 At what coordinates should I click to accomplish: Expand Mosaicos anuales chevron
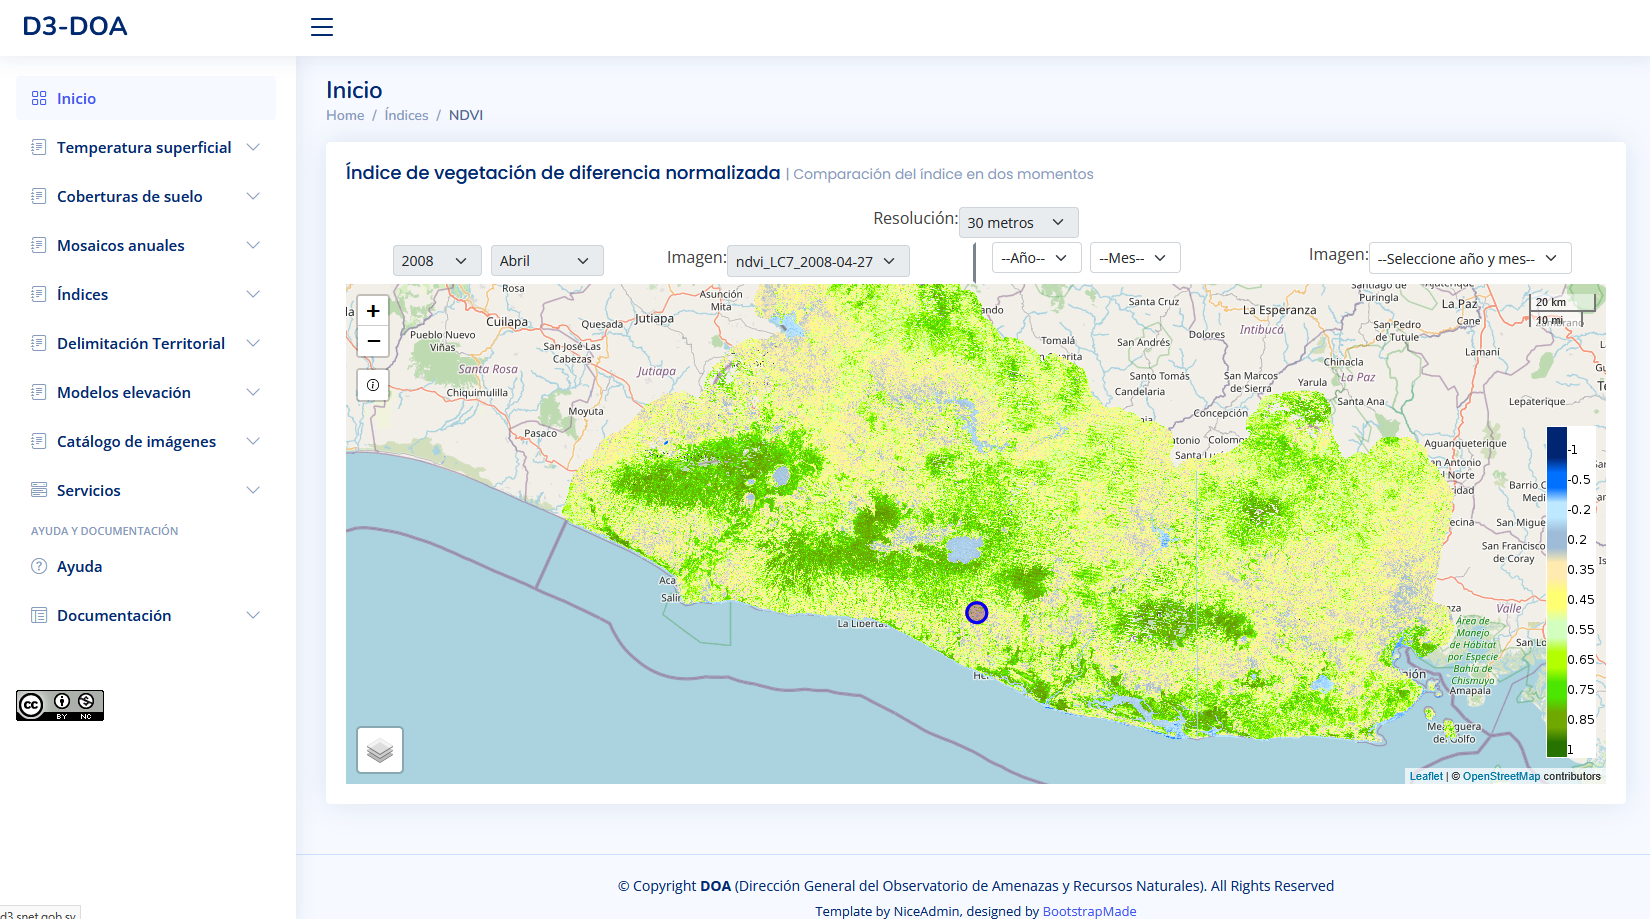253,245
